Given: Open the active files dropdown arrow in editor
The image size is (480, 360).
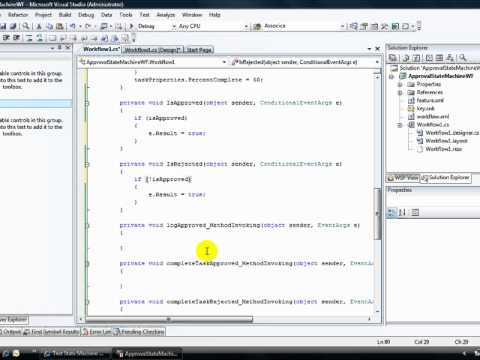Looking at the screenshot, I should click(x=369, y=49).
